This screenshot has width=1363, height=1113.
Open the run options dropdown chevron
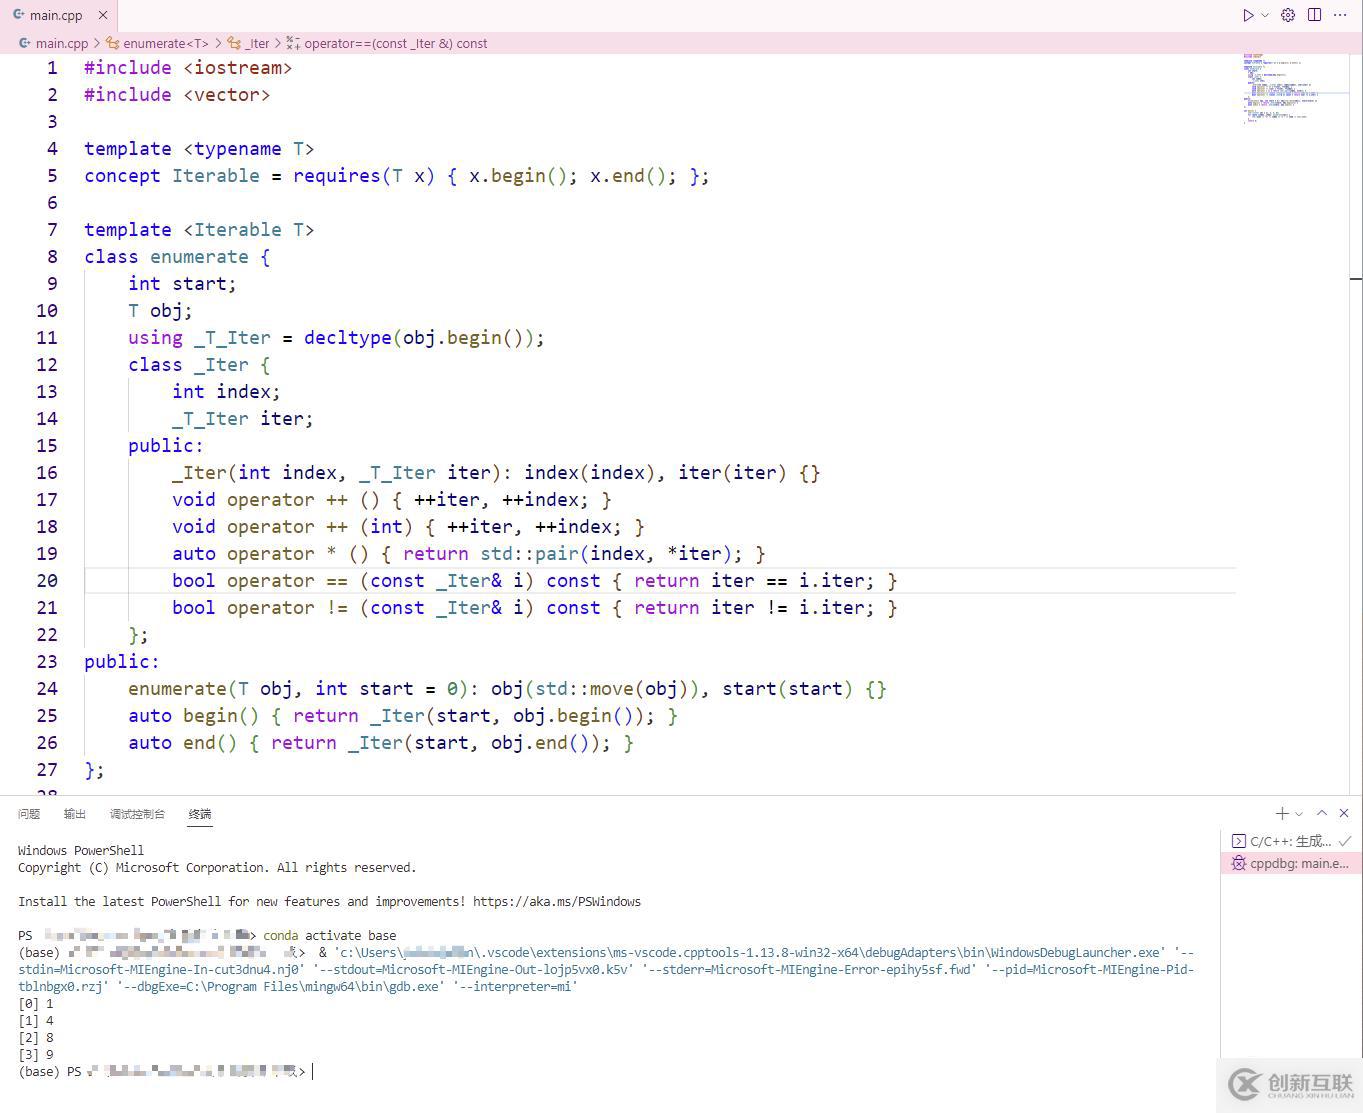click(1265, 15)
